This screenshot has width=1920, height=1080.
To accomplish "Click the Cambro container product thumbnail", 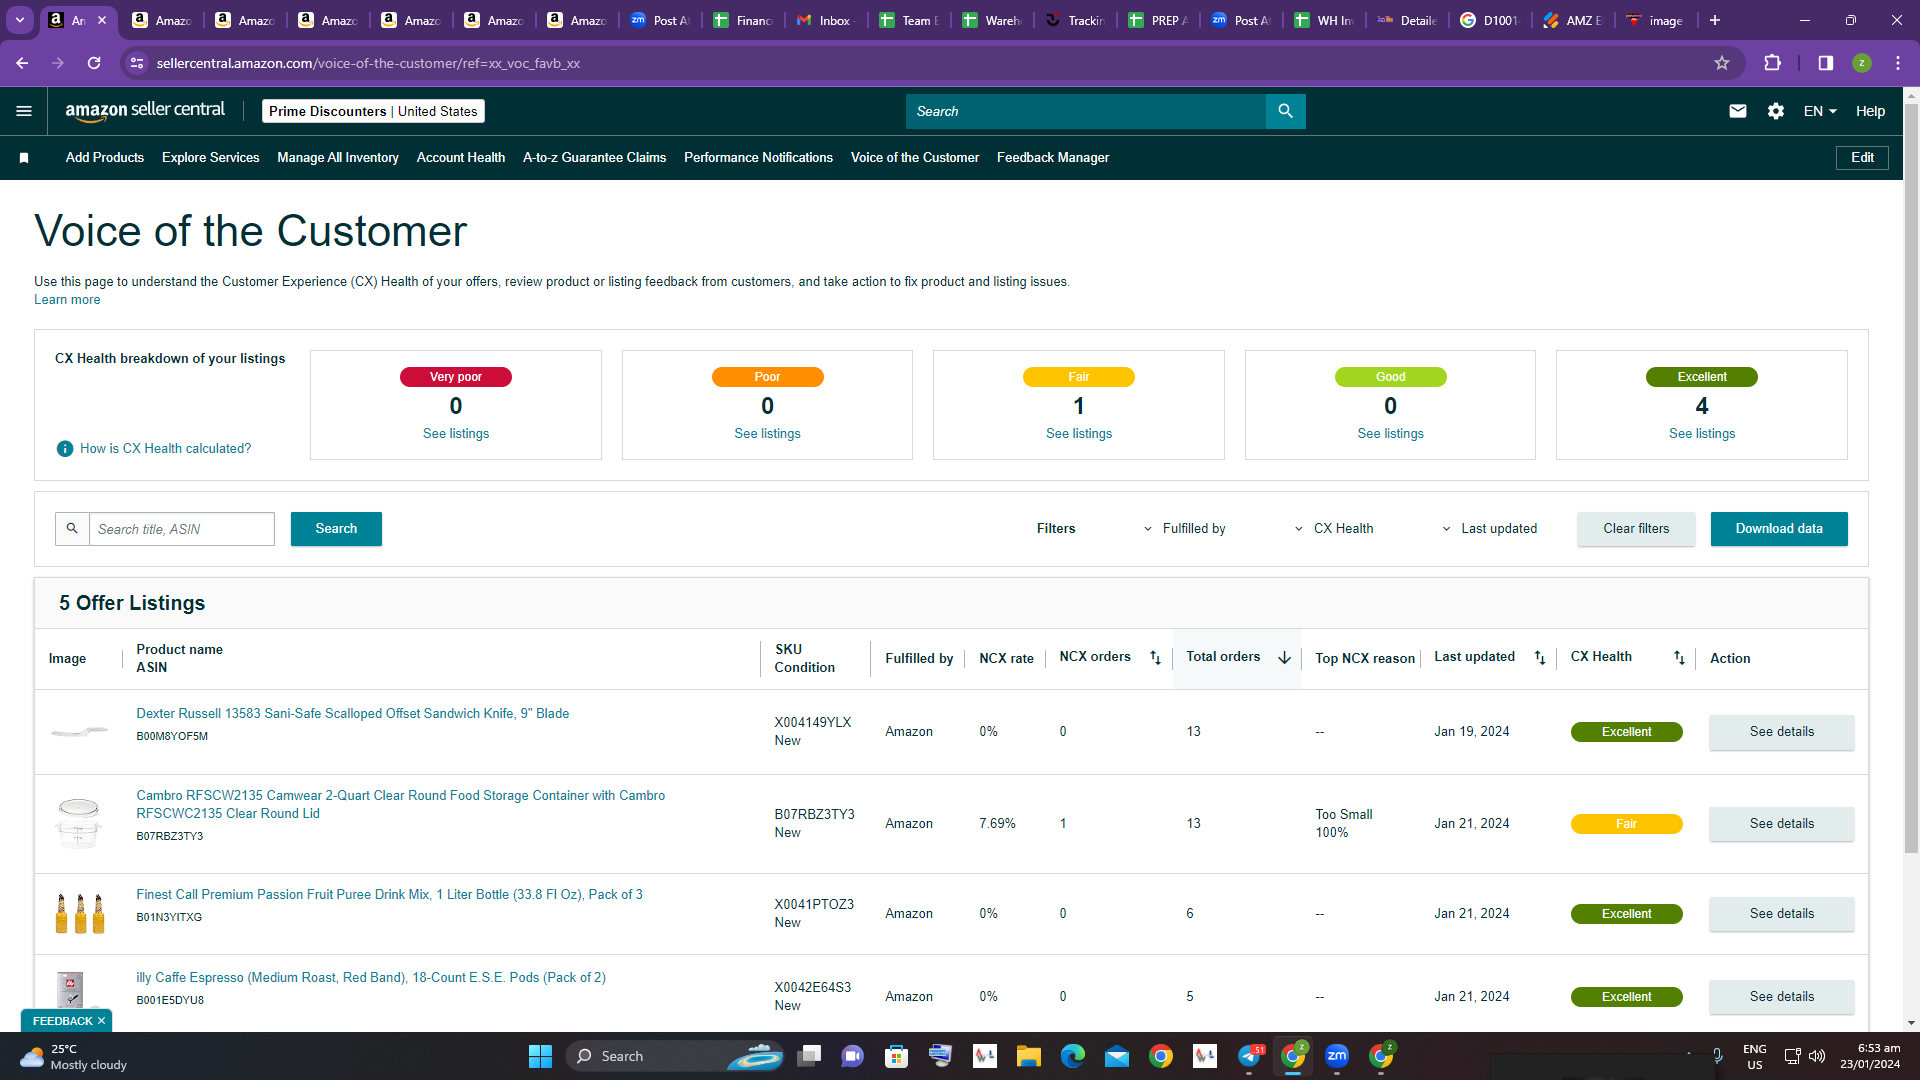I will (78, 823).
